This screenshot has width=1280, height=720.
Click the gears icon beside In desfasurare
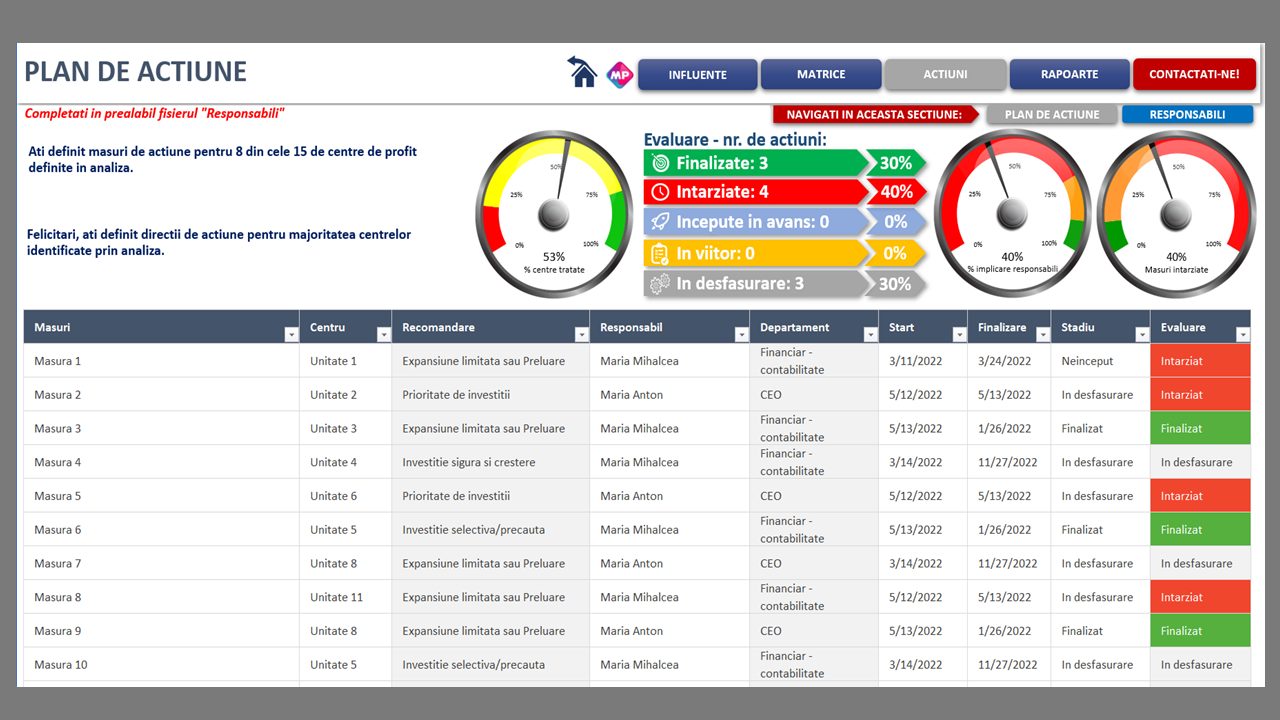660,284
